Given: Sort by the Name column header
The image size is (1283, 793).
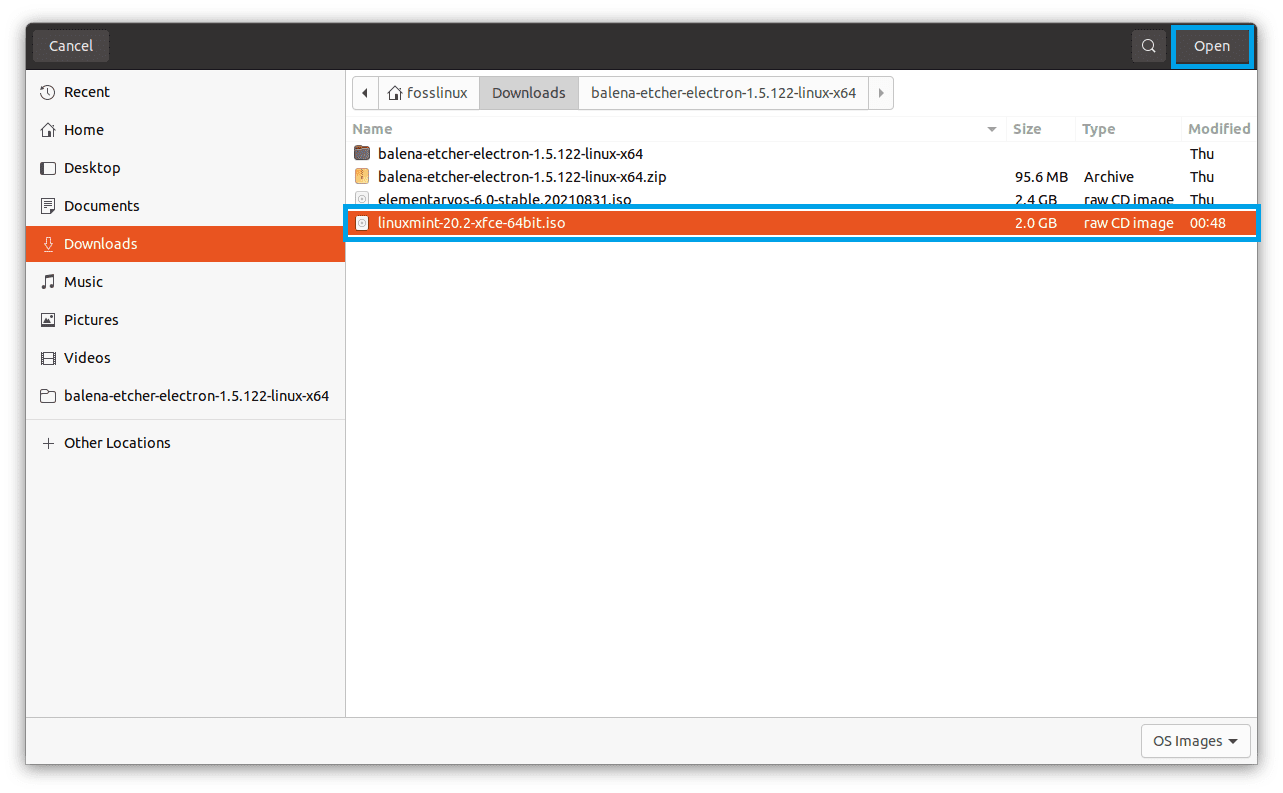Looking at the screenshot, I should 677,129.
